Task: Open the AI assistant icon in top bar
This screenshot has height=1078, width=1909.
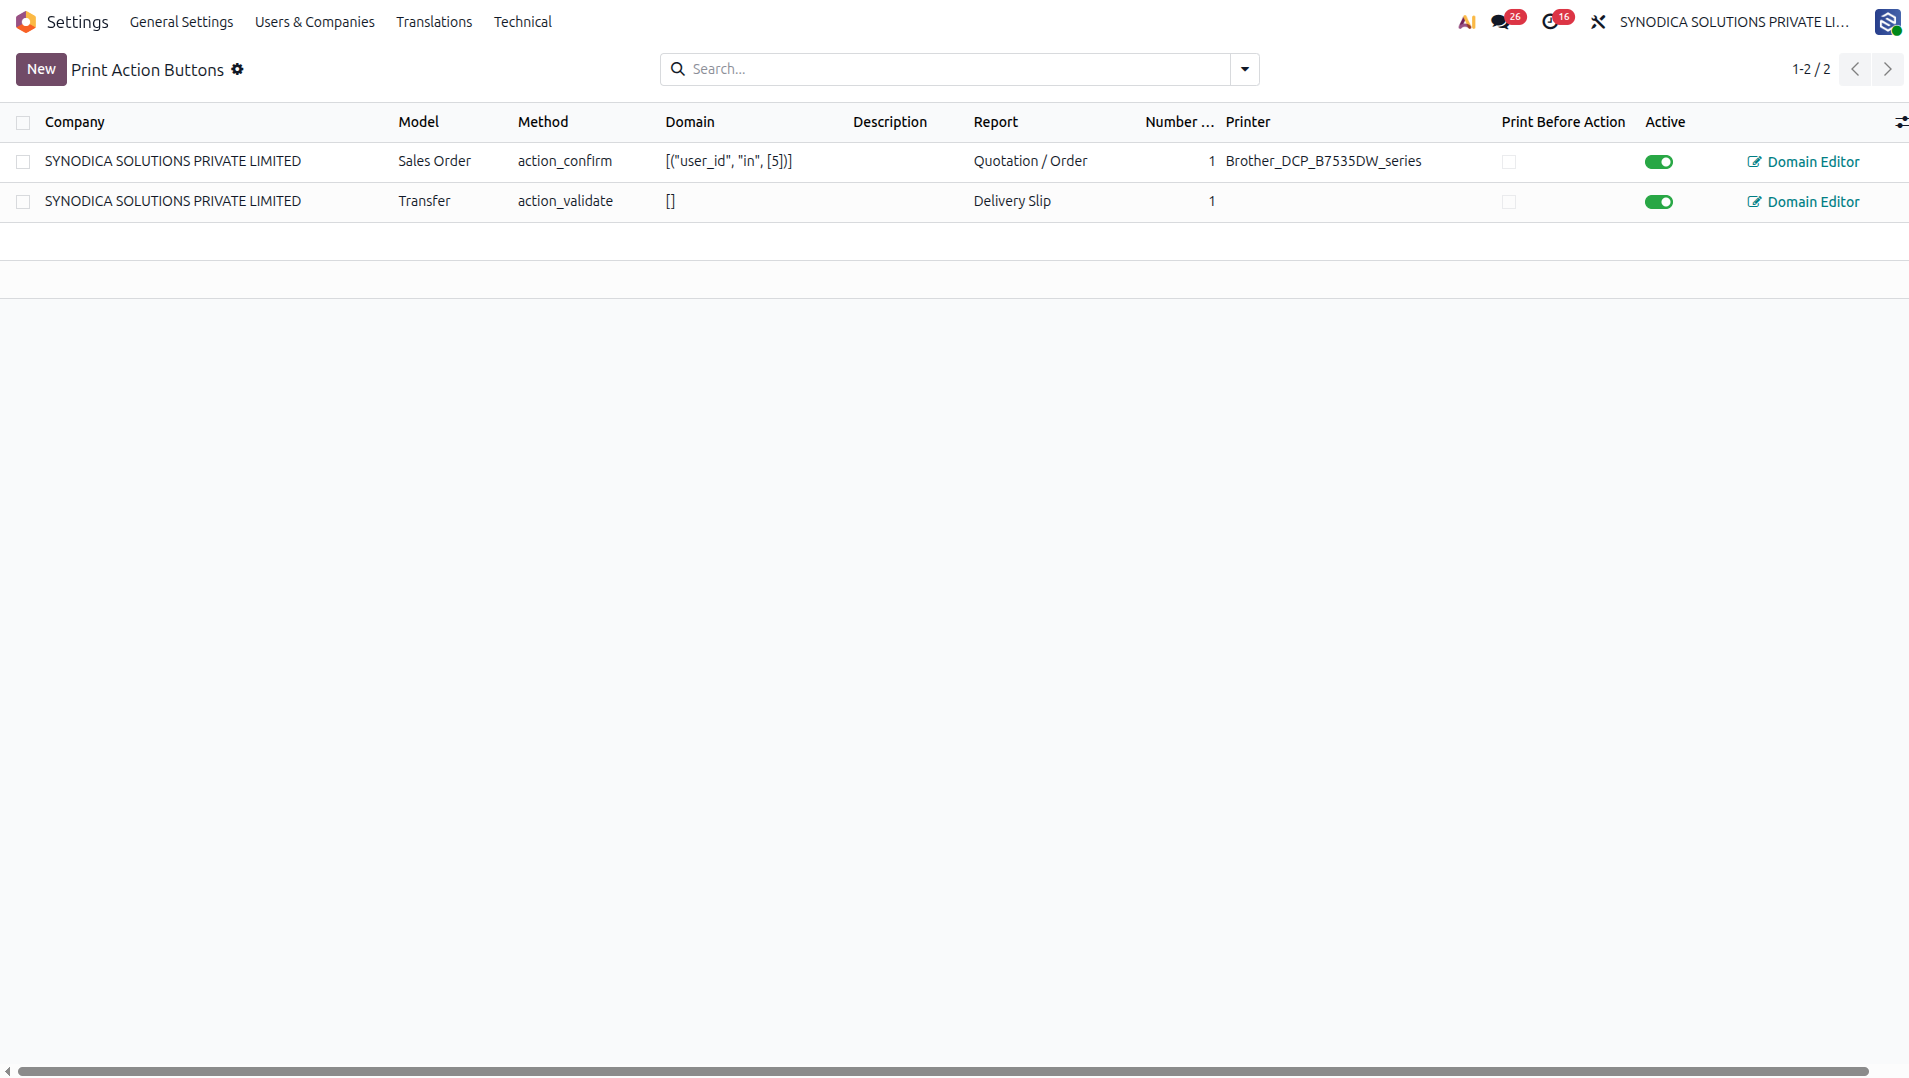Action: [1467, 22]
